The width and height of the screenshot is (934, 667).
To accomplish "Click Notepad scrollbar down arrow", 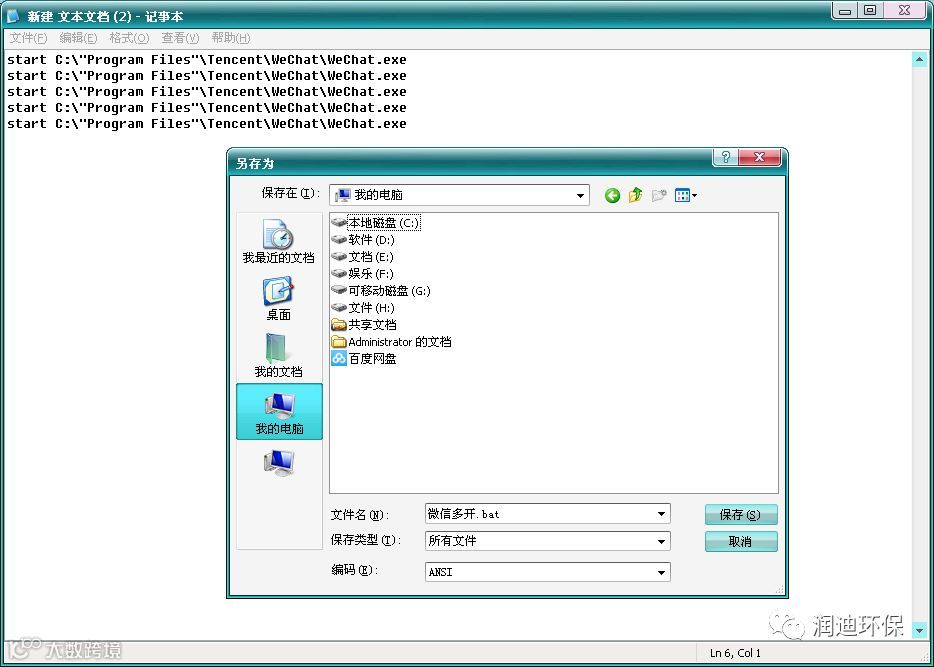I will click(x=919, y=631).
